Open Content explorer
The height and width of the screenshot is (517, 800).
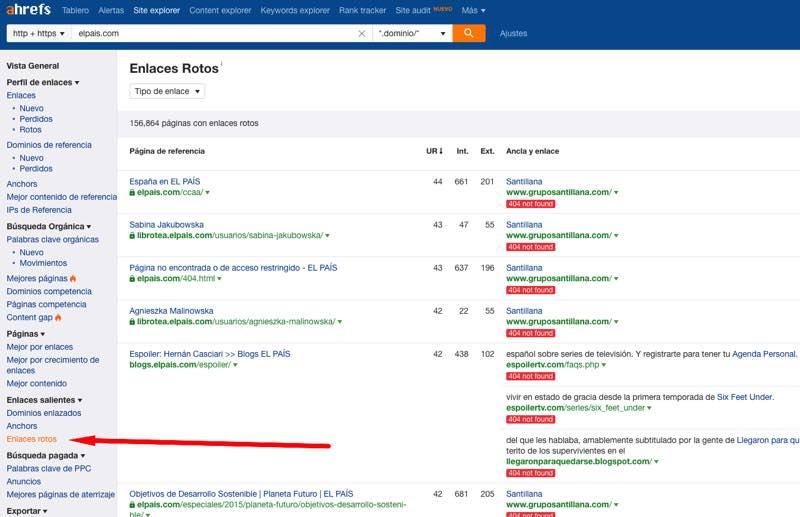(x=220, y=10)
